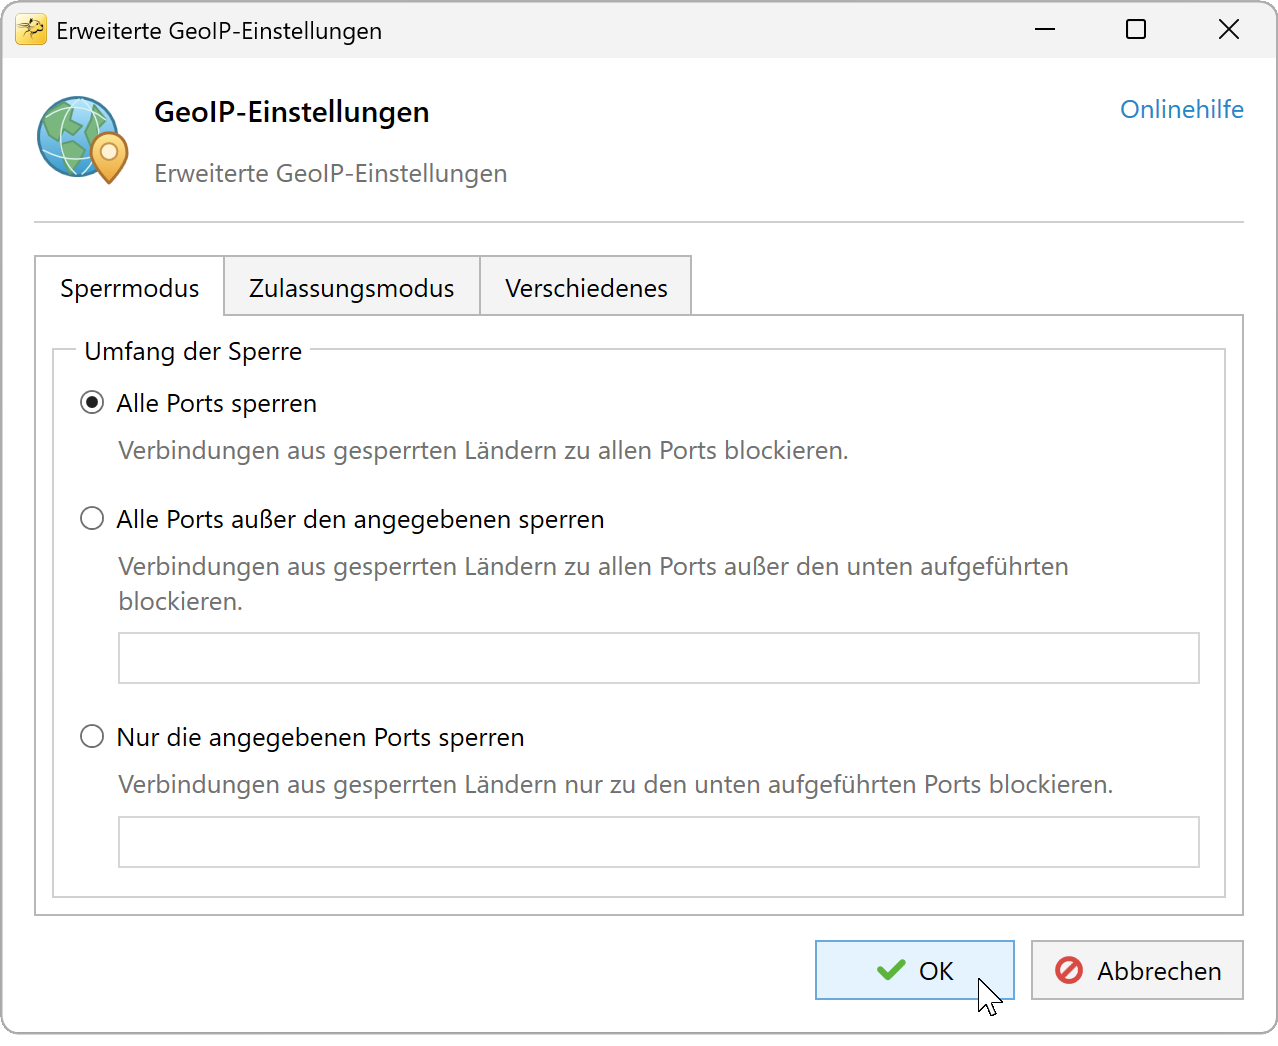Click description 'Verbindungen aus gesperrten Ländern zu allen Ports blockieren.'
The height and width of the screenshot is (1046, 1278).
pyautogui.click(x=483, y=450)
